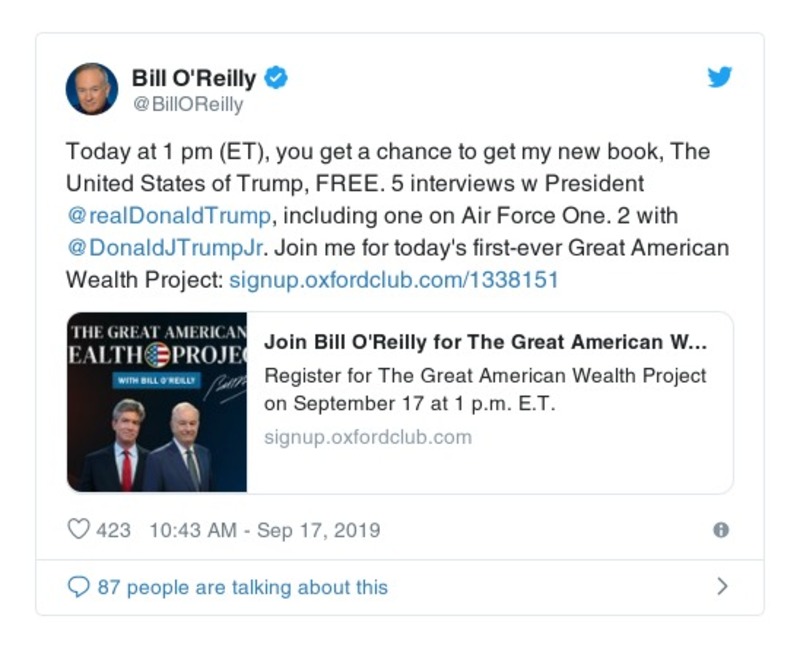The image size is (800, 654).
Task: Click the card title 'Join Bill O'Reilly for...'
Action: (x=485, y=341)
